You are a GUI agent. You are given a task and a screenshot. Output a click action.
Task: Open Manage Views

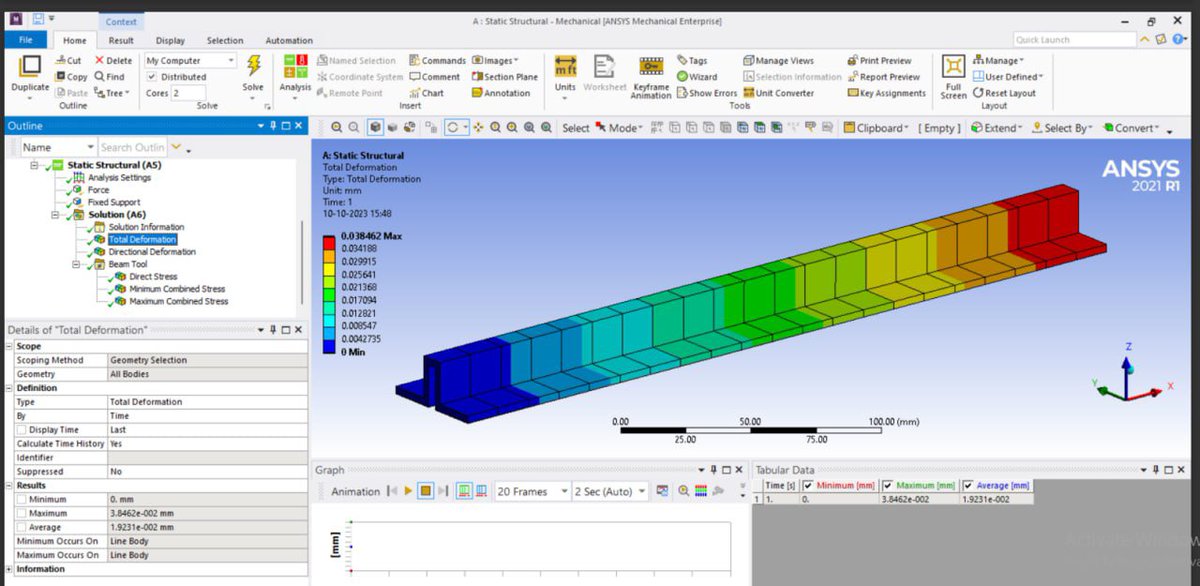778,61
